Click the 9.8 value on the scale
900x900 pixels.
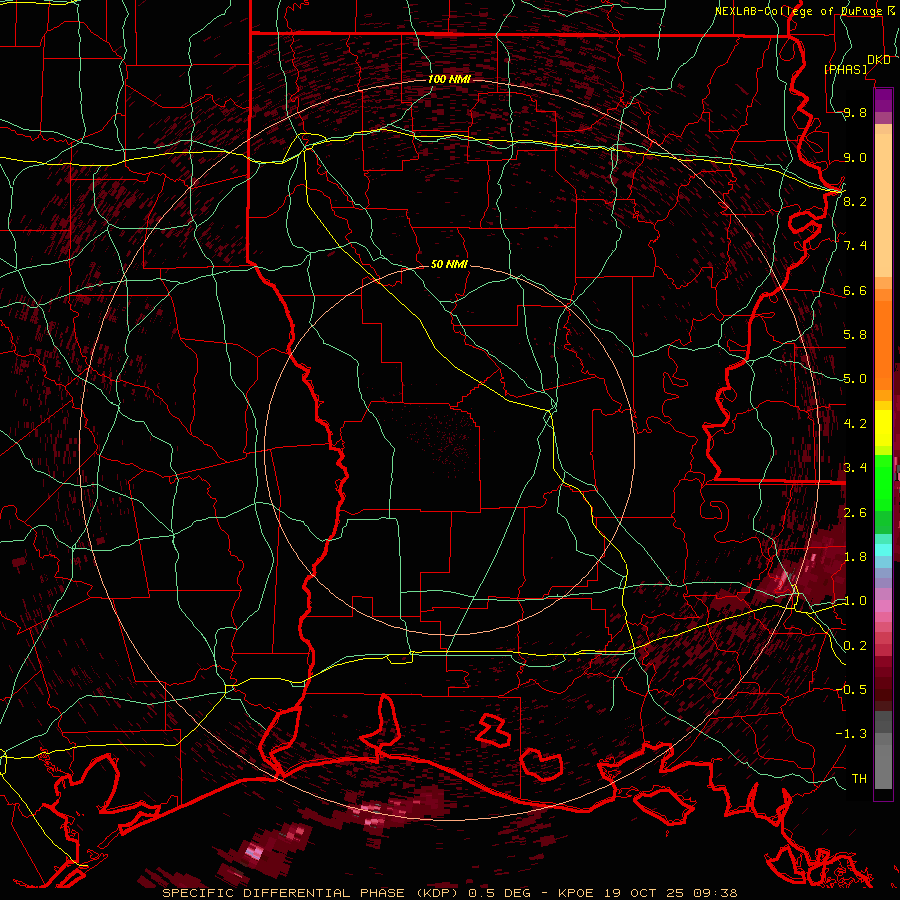(x=855, y=113)
